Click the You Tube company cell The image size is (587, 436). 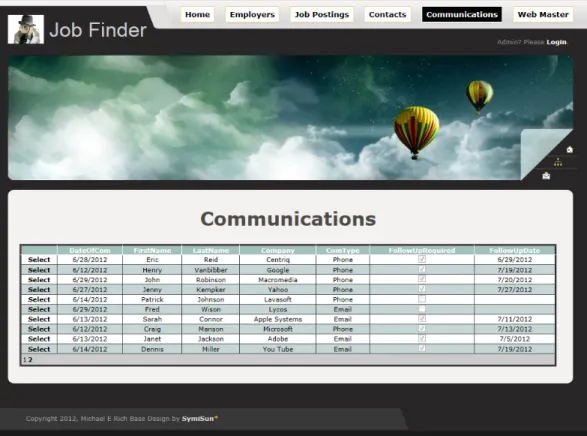tap(278, 349)
